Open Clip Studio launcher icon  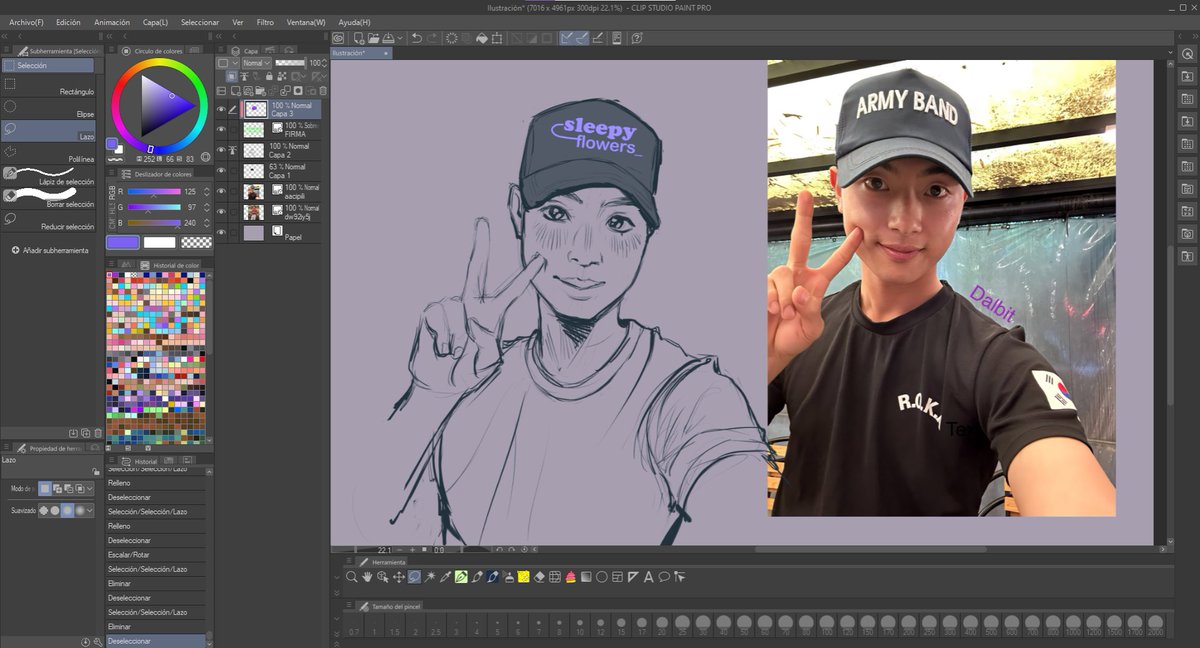point(338,38)
